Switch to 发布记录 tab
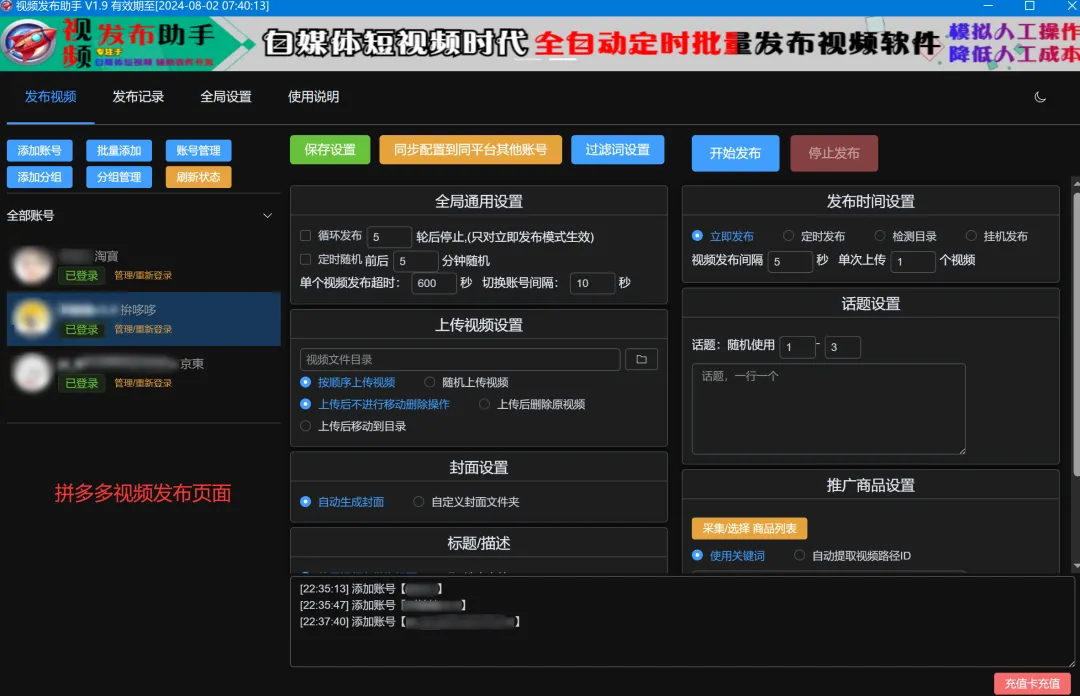 [x=138, y=97]
